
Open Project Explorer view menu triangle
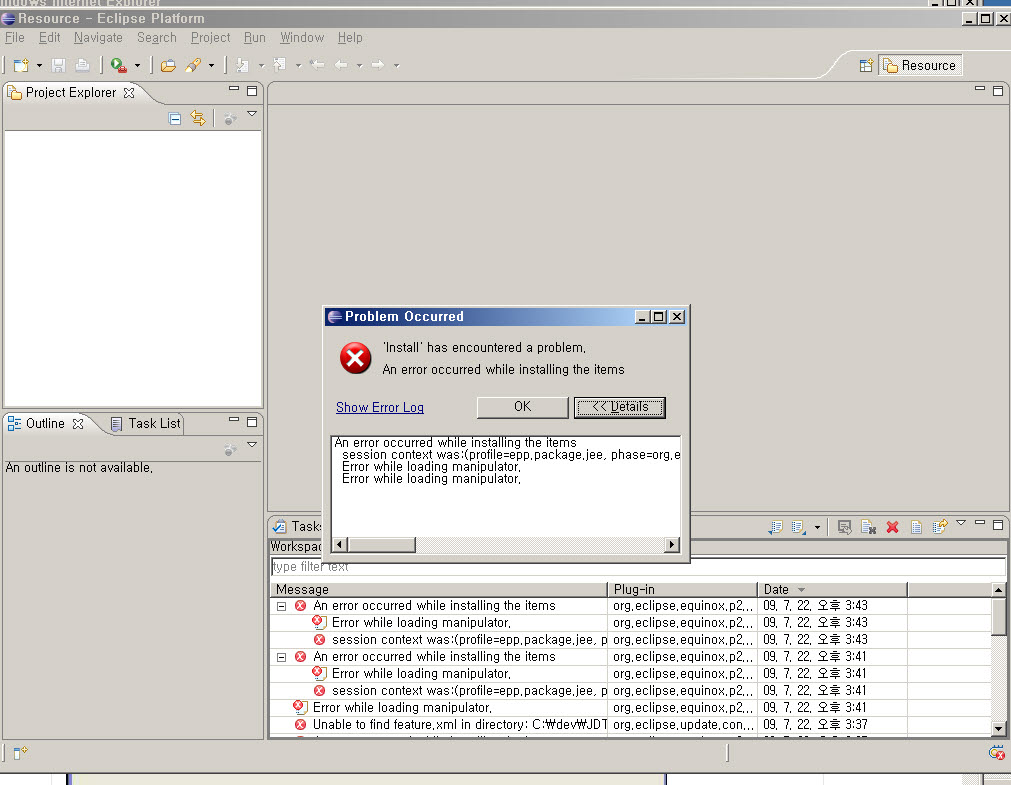tap(252, 114)
